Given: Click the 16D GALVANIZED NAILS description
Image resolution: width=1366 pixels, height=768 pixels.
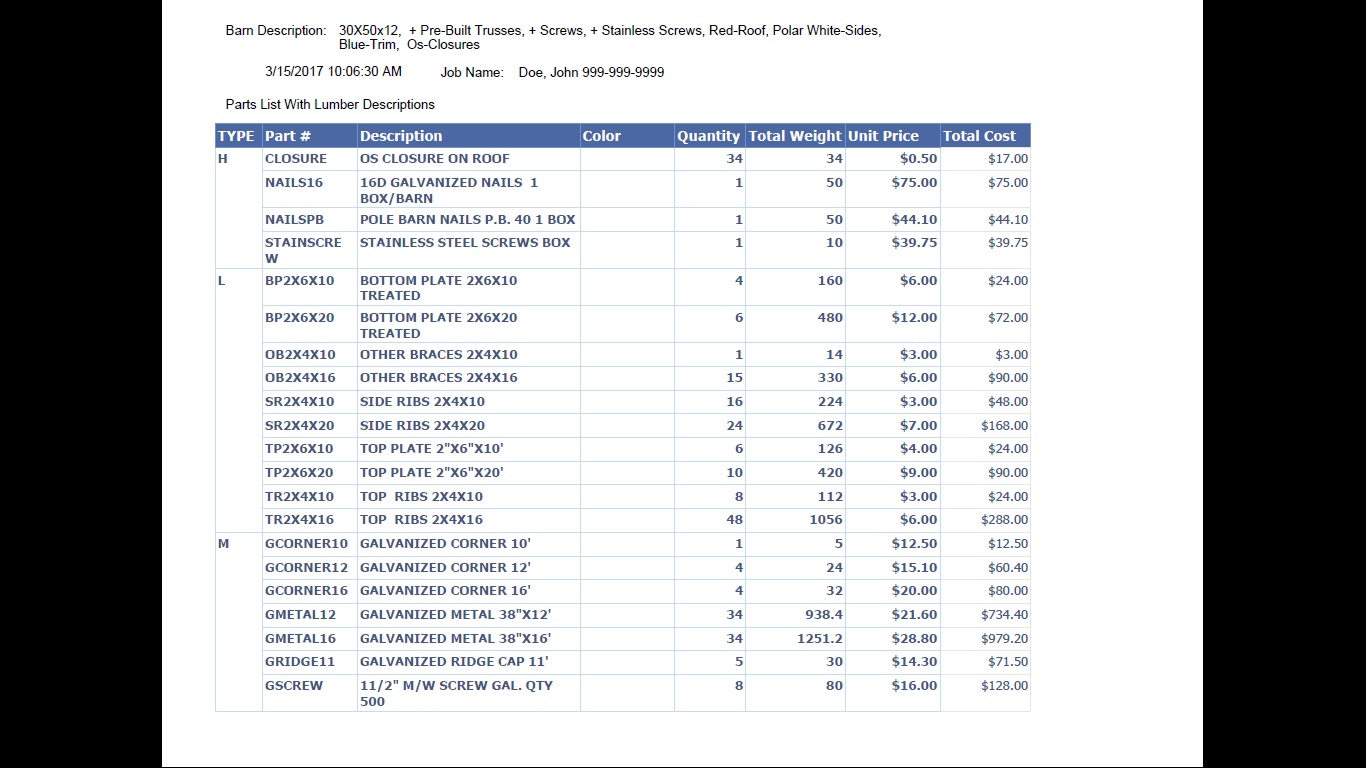Looking at the screenshot, I should [x=449, y=191].
